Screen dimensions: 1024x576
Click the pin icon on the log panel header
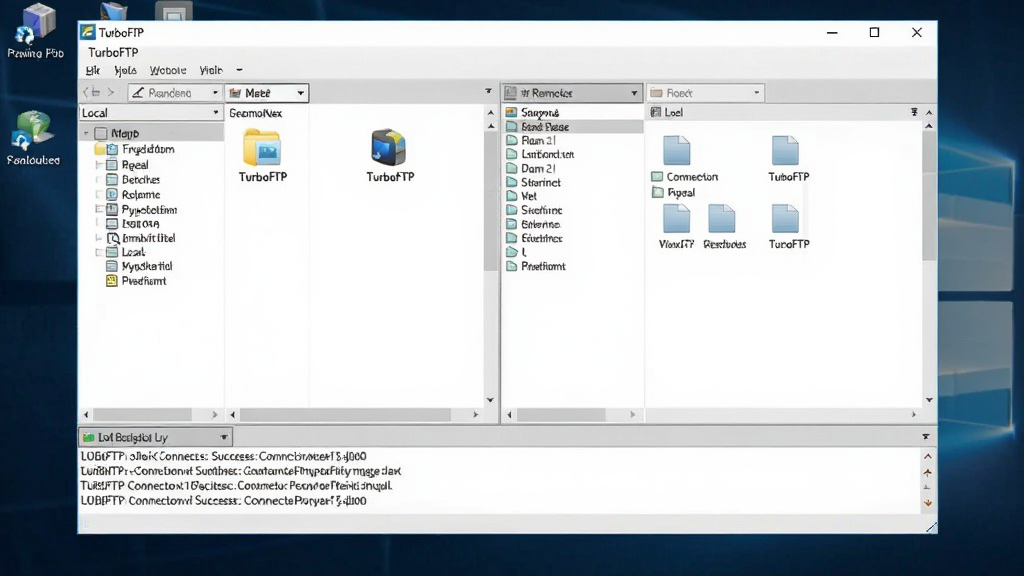coord(925,436)
